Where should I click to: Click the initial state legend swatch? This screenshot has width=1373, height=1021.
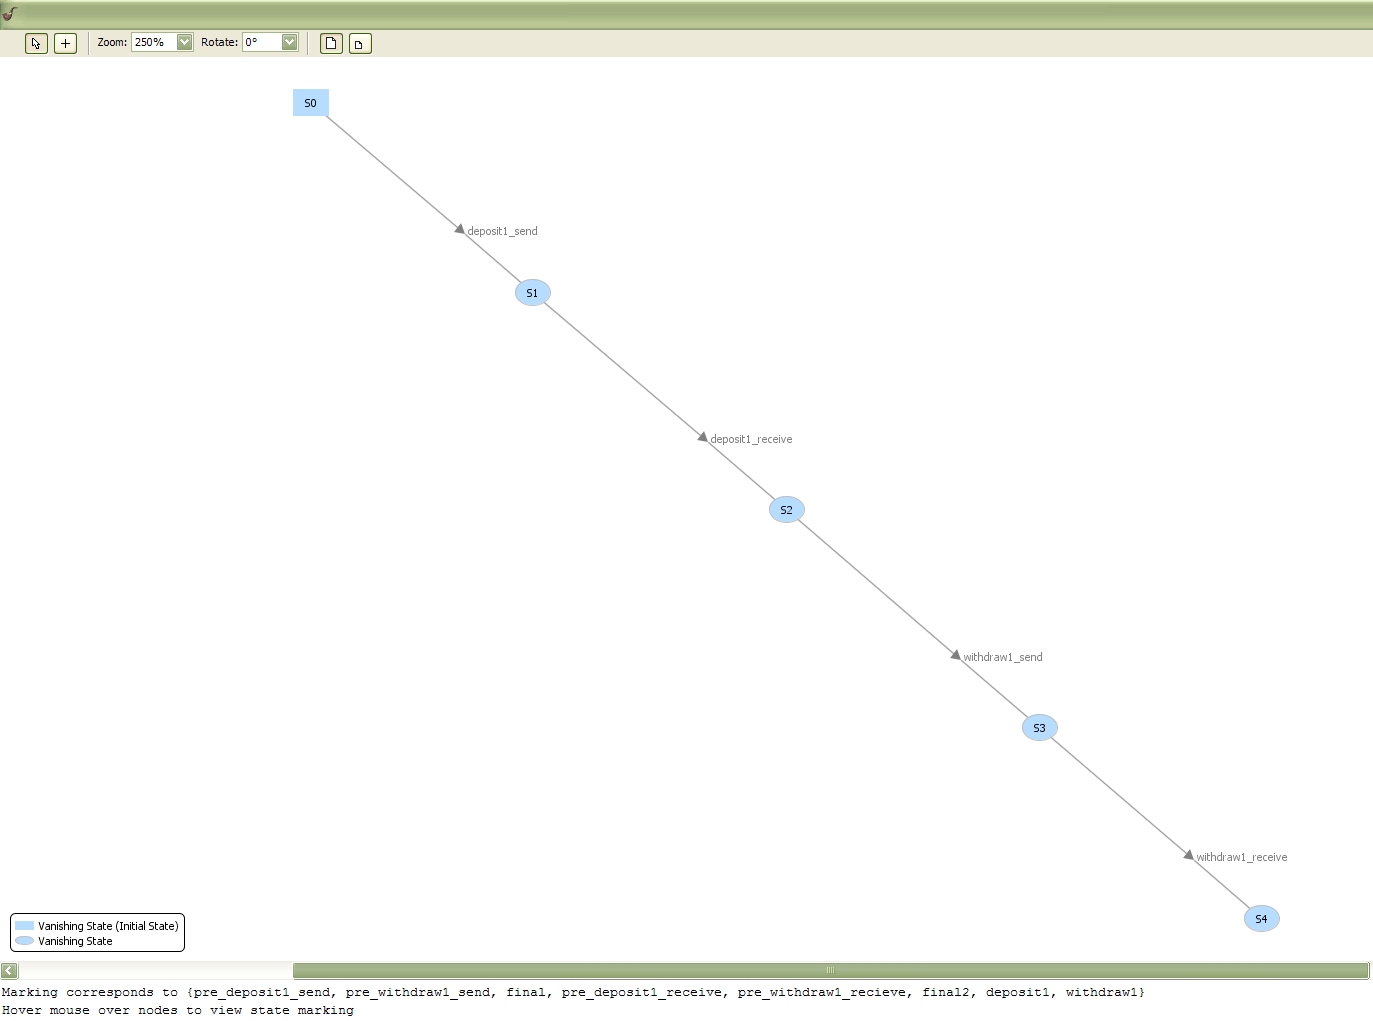click(x=24, y=926)
